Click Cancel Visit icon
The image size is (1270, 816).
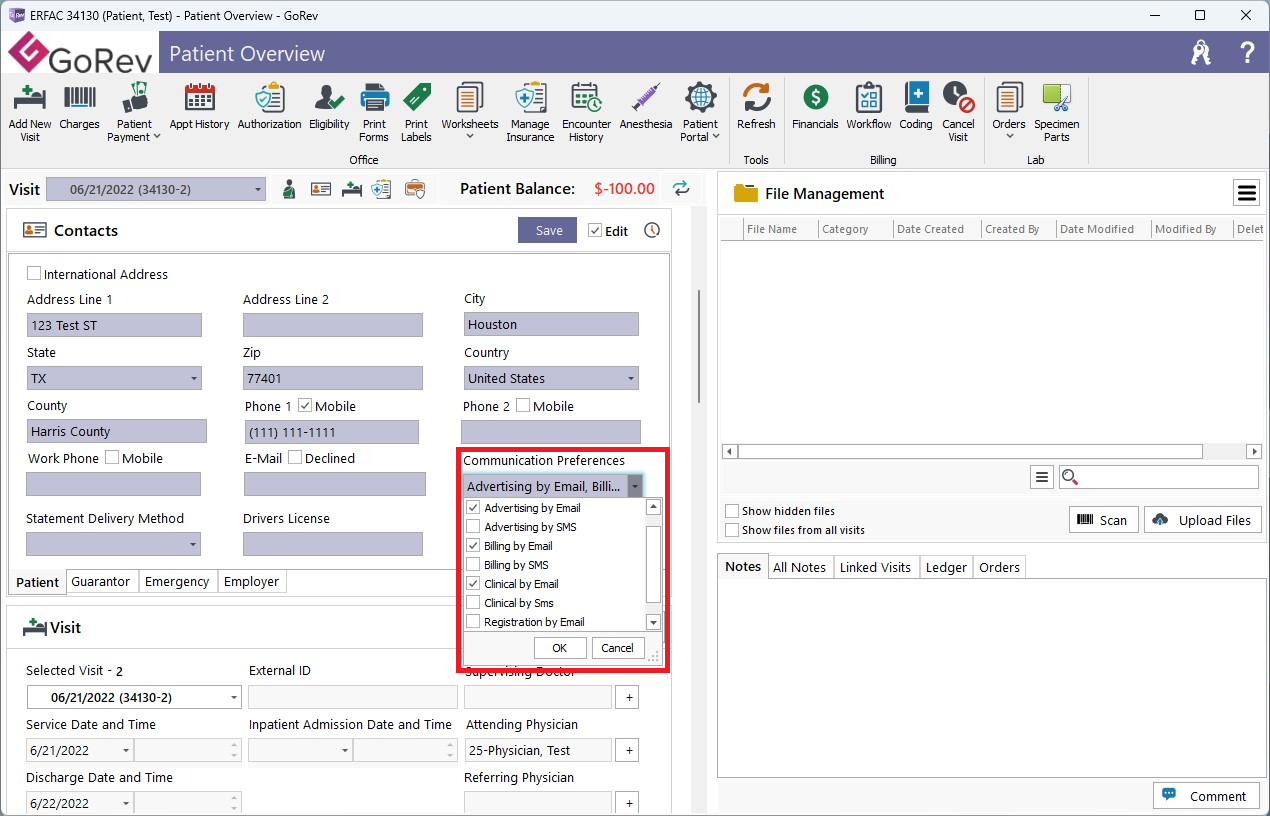coord(958,98)
